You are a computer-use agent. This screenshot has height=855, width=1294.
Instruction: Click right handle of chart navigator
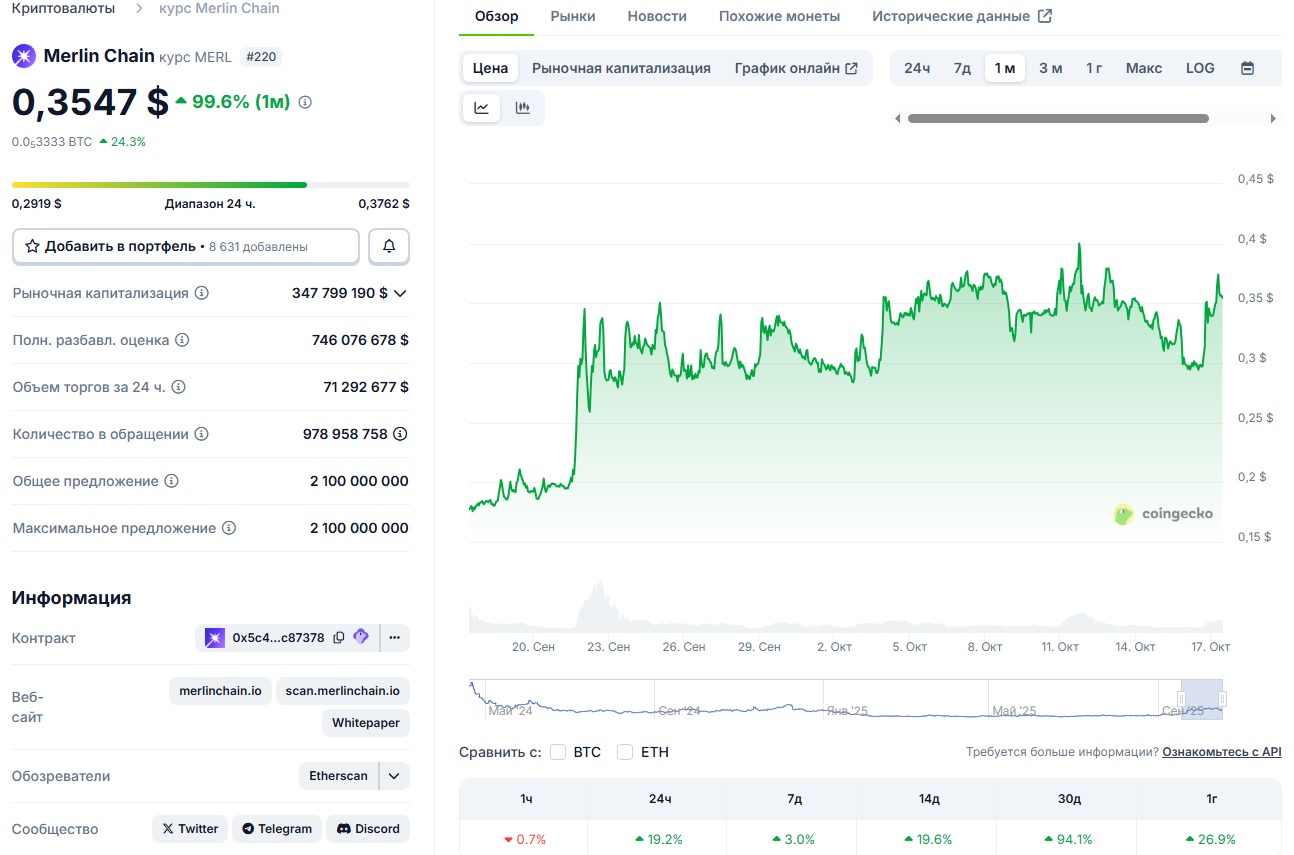1222,699
